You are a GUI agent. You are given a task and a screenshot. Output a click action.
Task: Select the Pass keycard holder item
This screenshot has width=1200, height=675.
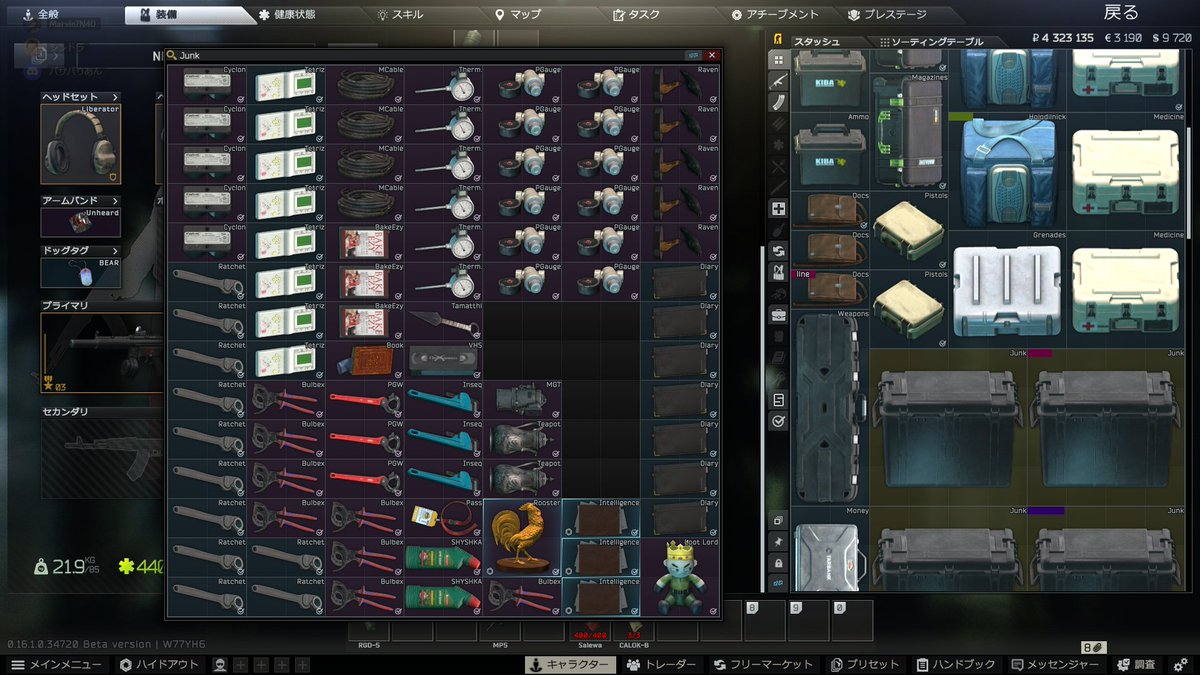point(444,518)
